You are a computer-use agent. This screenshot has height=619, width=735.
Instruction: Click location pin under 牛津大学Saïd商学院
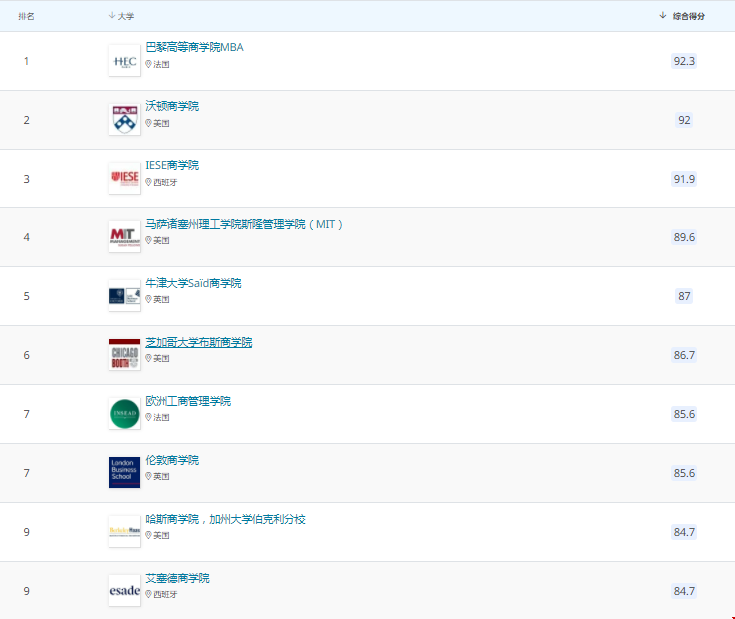click(148, 299)
